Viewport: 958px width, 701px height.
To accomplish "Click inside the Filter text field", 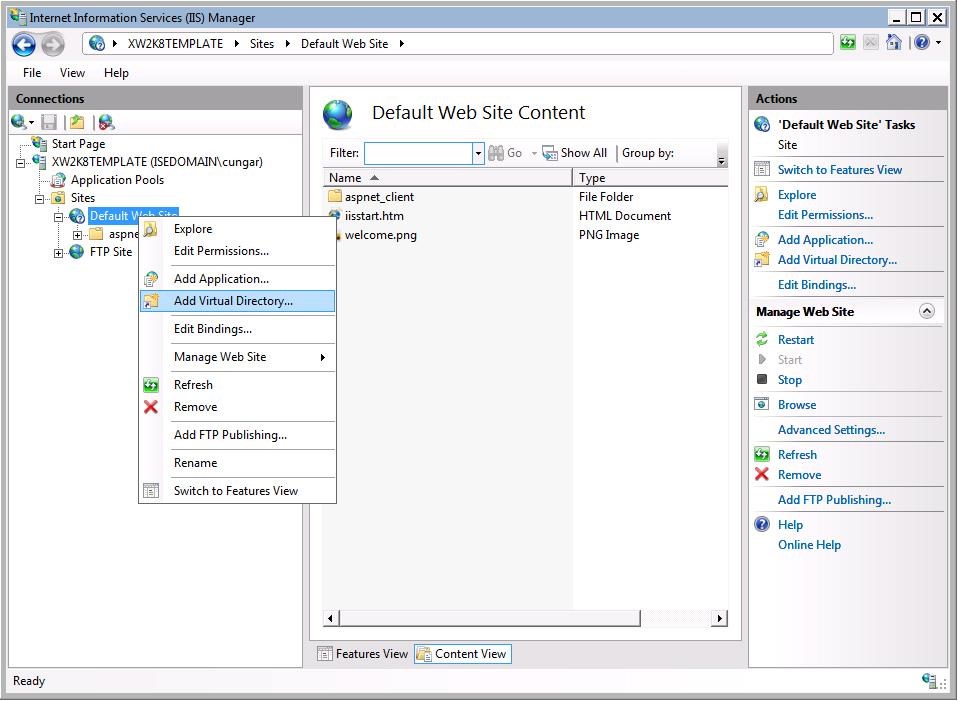I will (418, 153).
